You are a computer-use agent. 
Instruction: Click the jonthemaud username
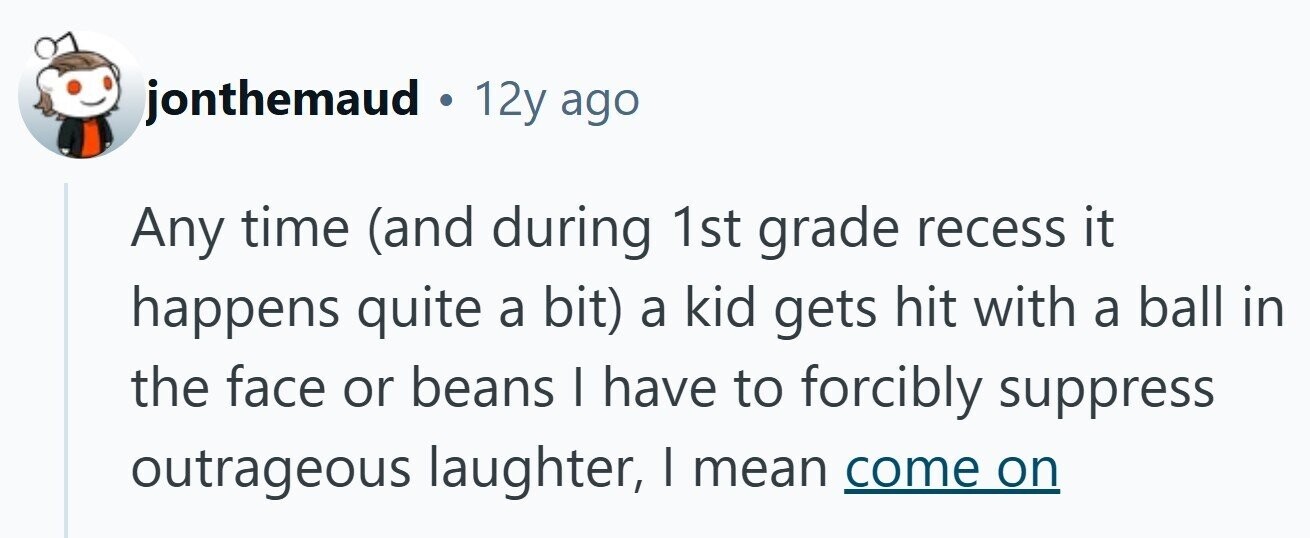point(282,99)
